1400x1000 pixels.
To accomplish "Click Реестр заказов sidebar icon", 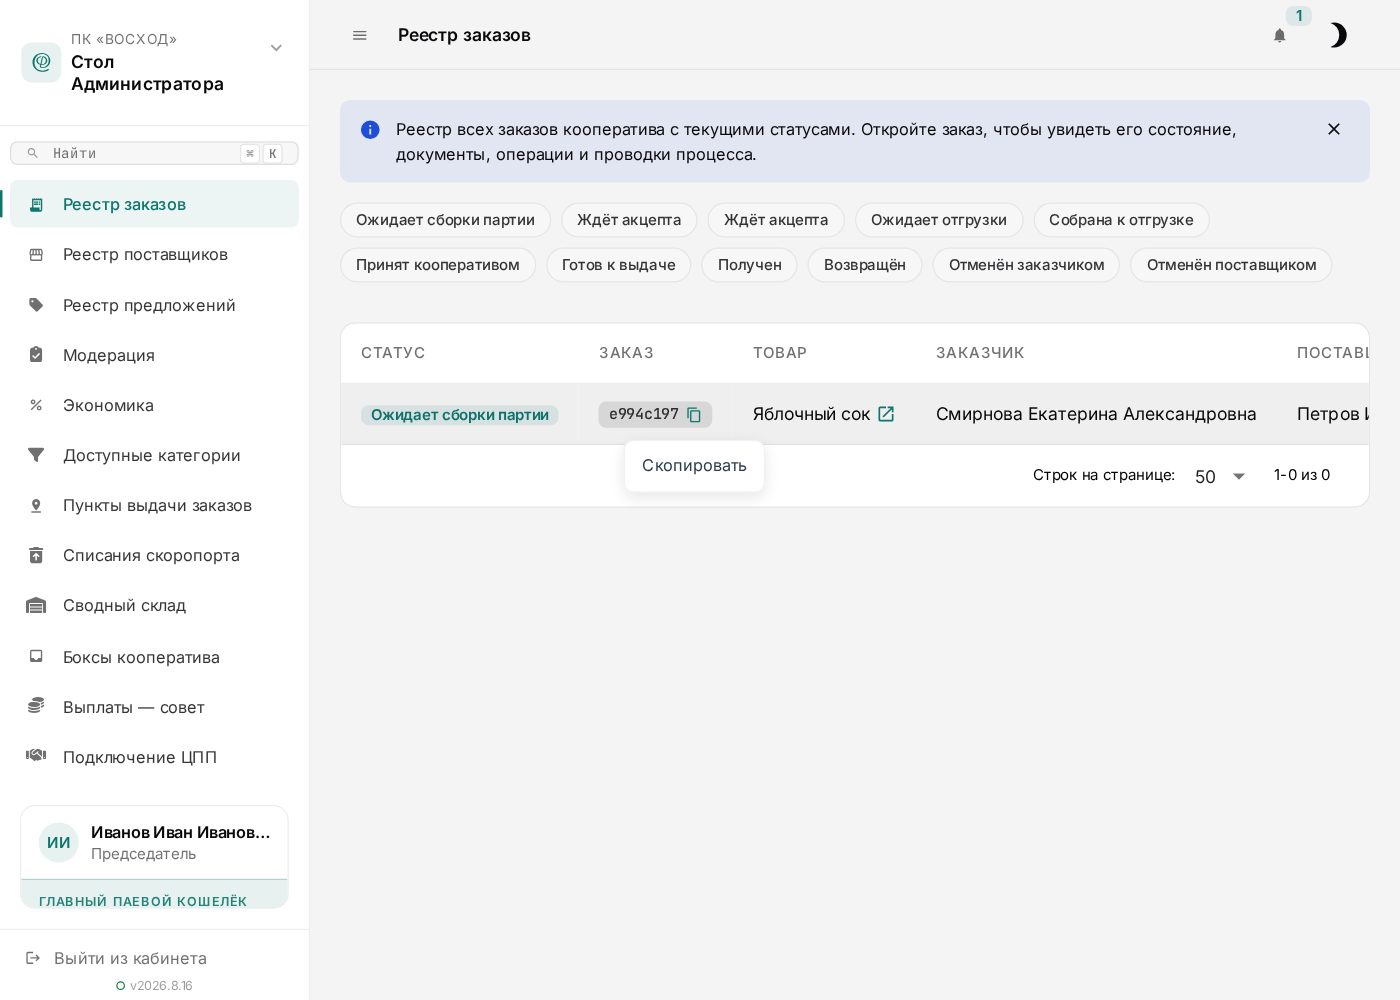I will coord(36,204).
